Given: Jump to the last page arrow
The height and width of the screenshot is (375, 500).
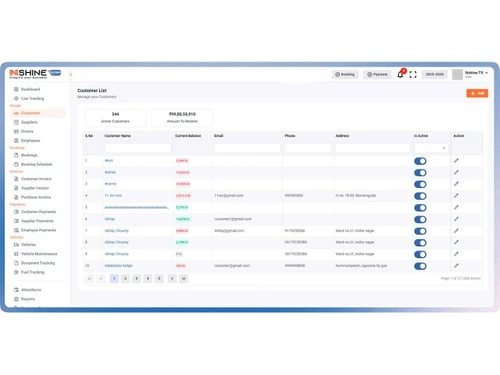Looking at the screenshot, I should pyautogui.click(x=184, y=278).
